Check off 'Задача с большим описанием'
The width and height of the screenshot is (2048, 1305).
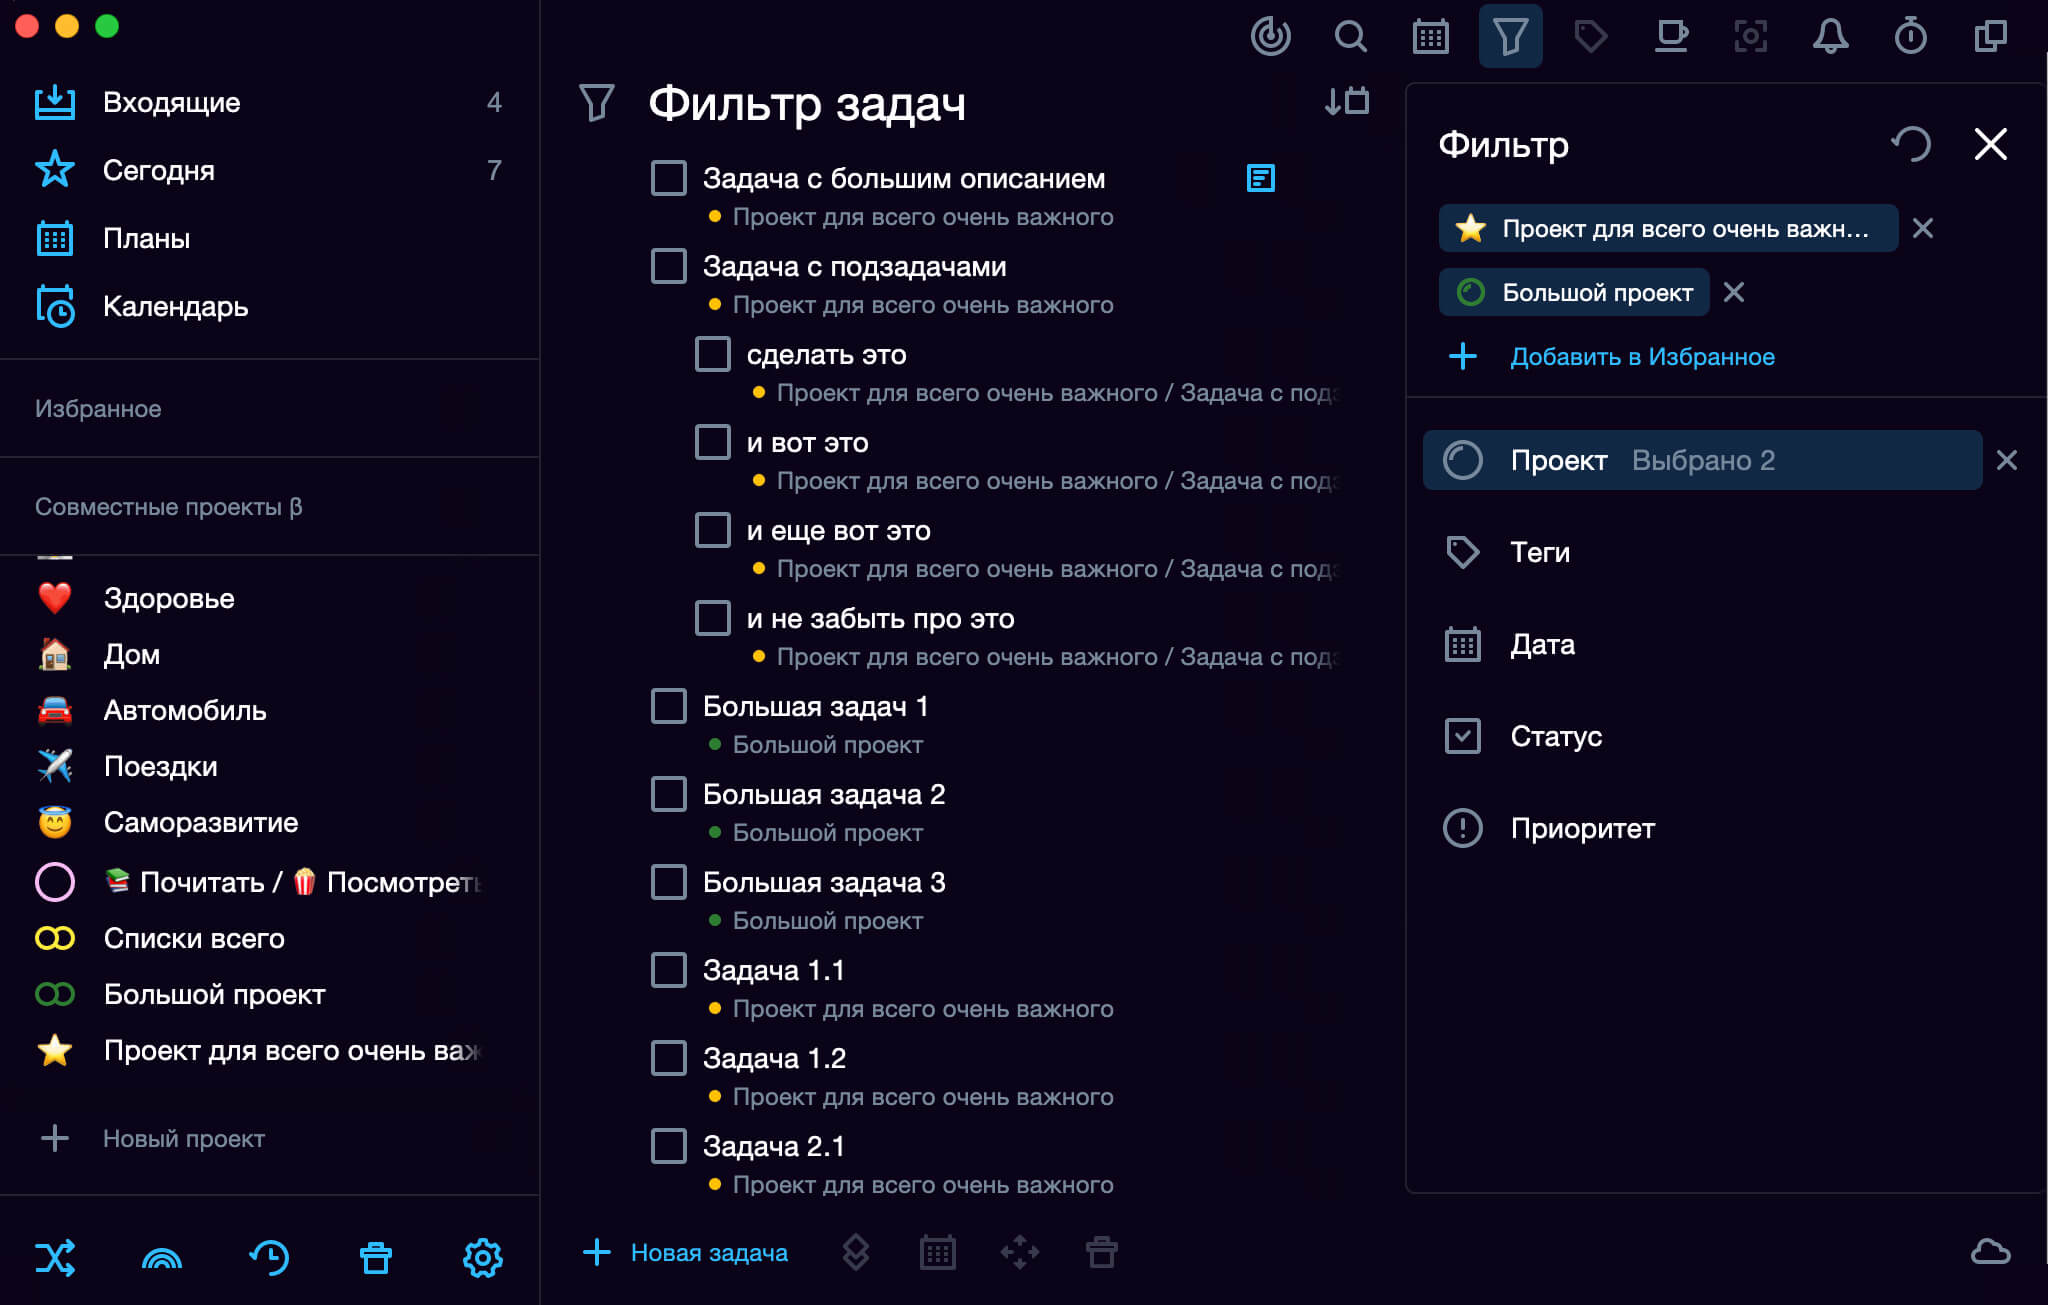(669, 179)
